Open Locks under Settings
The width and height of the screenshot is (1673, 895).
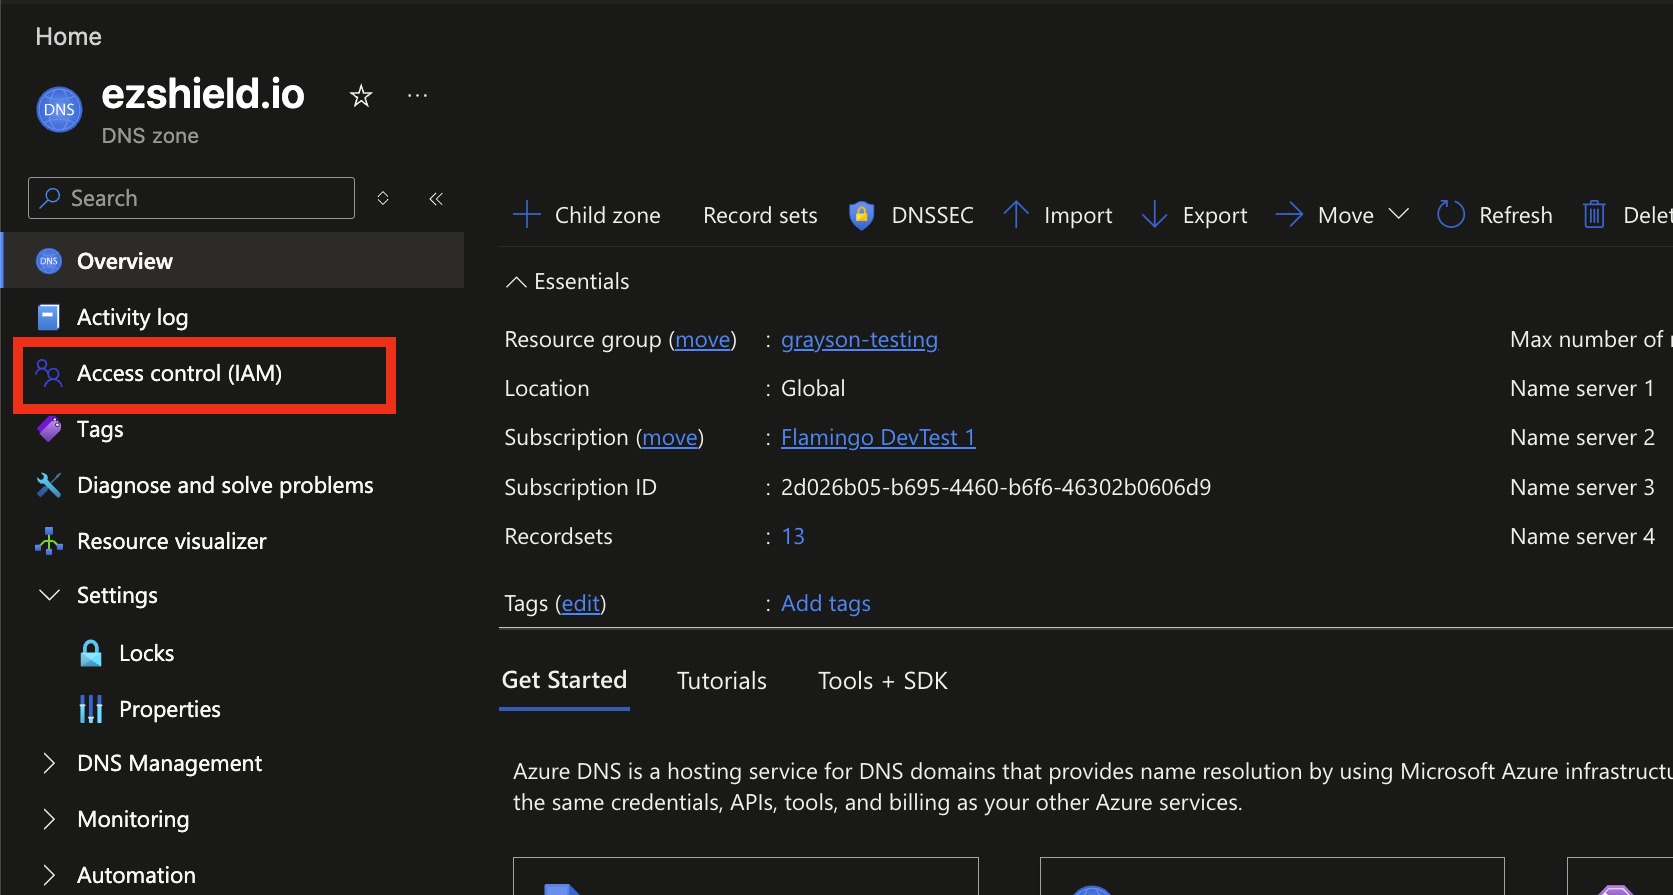click(146, 653)
